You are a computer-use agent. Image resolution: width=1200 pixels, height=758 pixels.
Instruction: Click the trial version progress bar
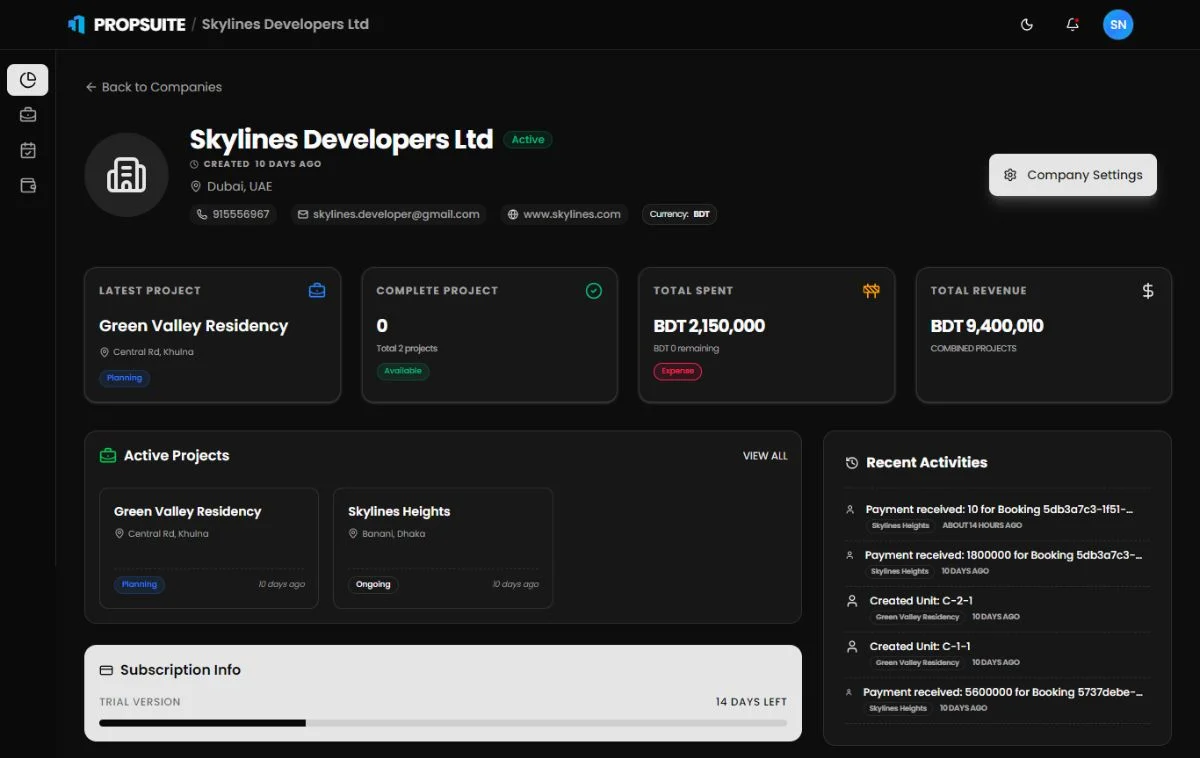click(x=443, y=722)
